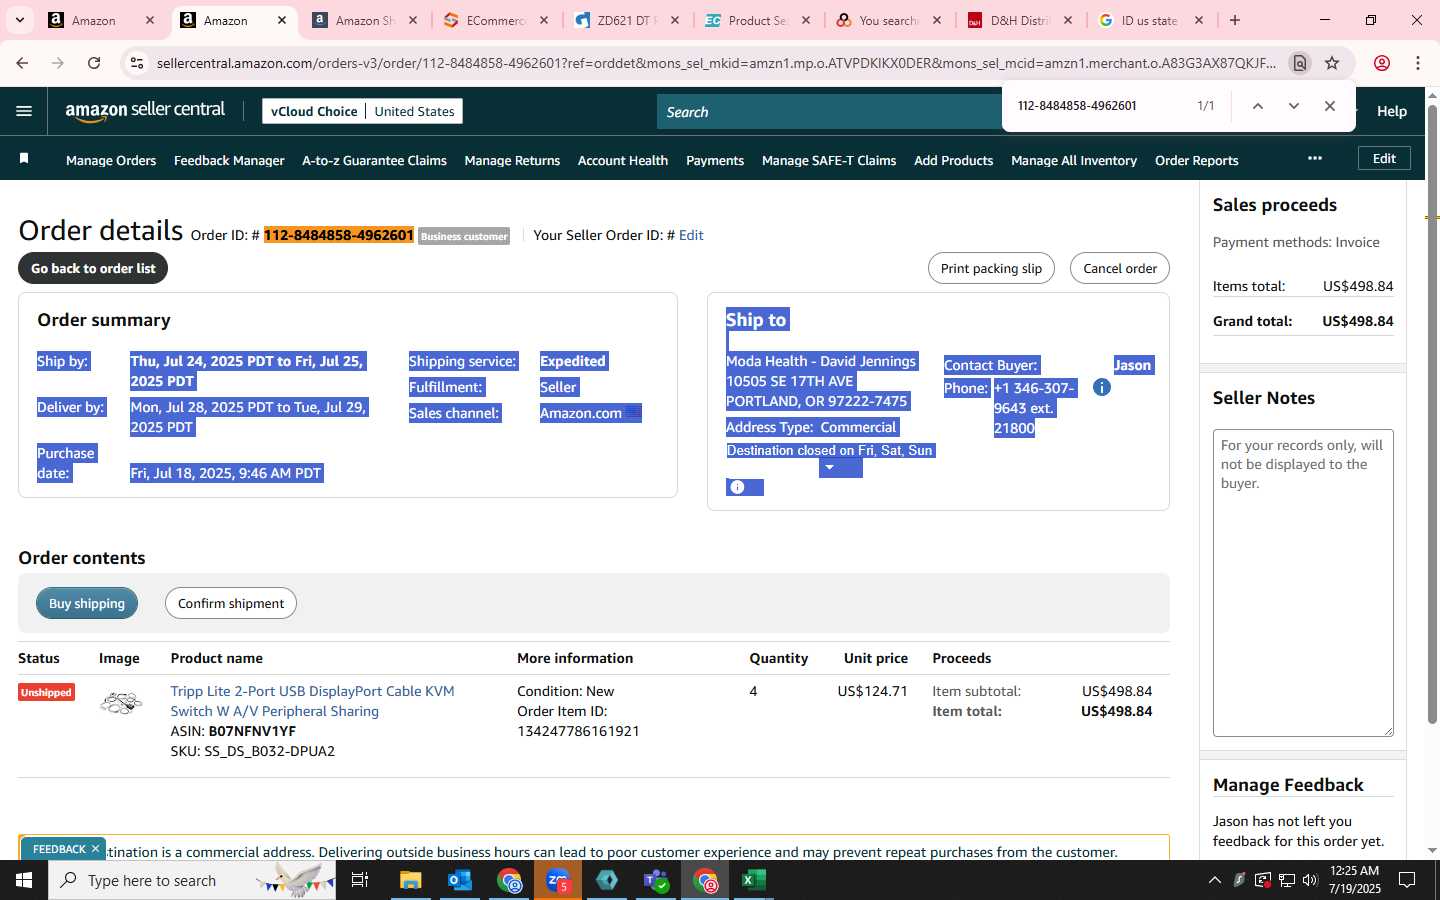The height and width of the screenshot is (900, 1440).
Task: Open Order Reports menu item
Action: [x=1197, y=160]
